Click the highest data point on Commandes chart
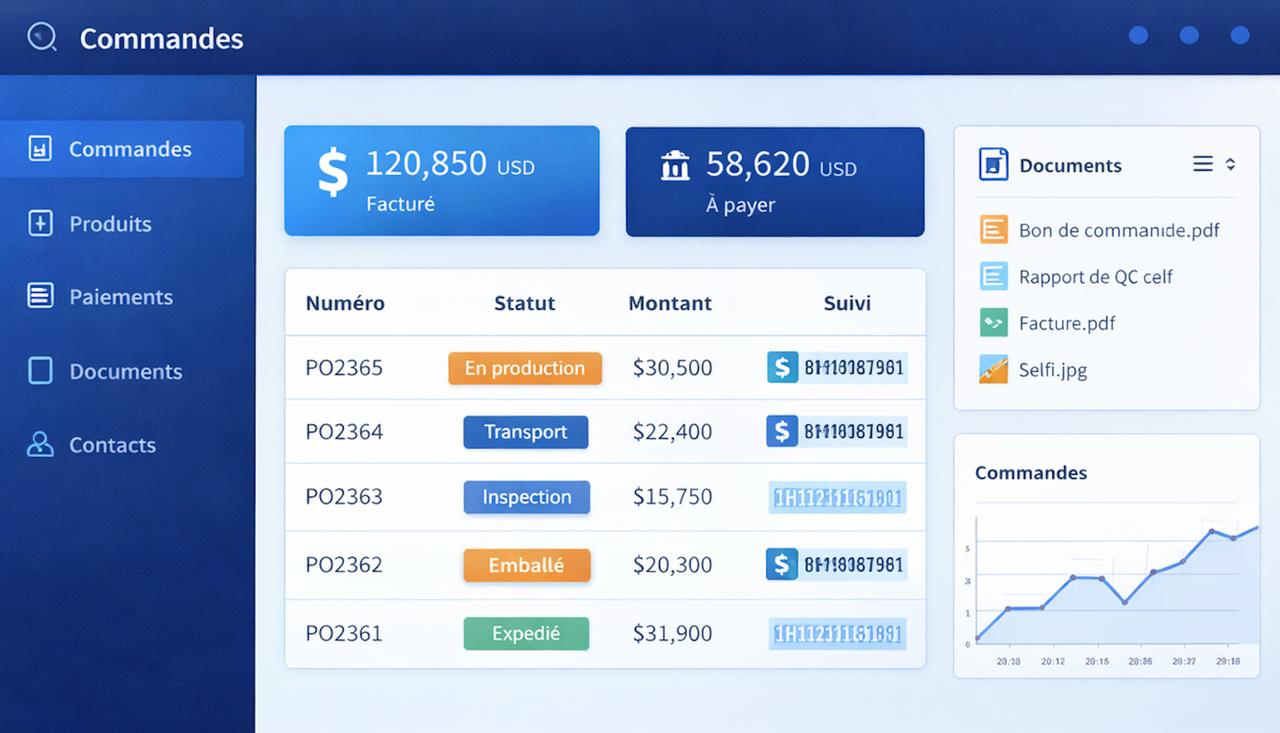Screen dimensions: 1280x733 1211,531
